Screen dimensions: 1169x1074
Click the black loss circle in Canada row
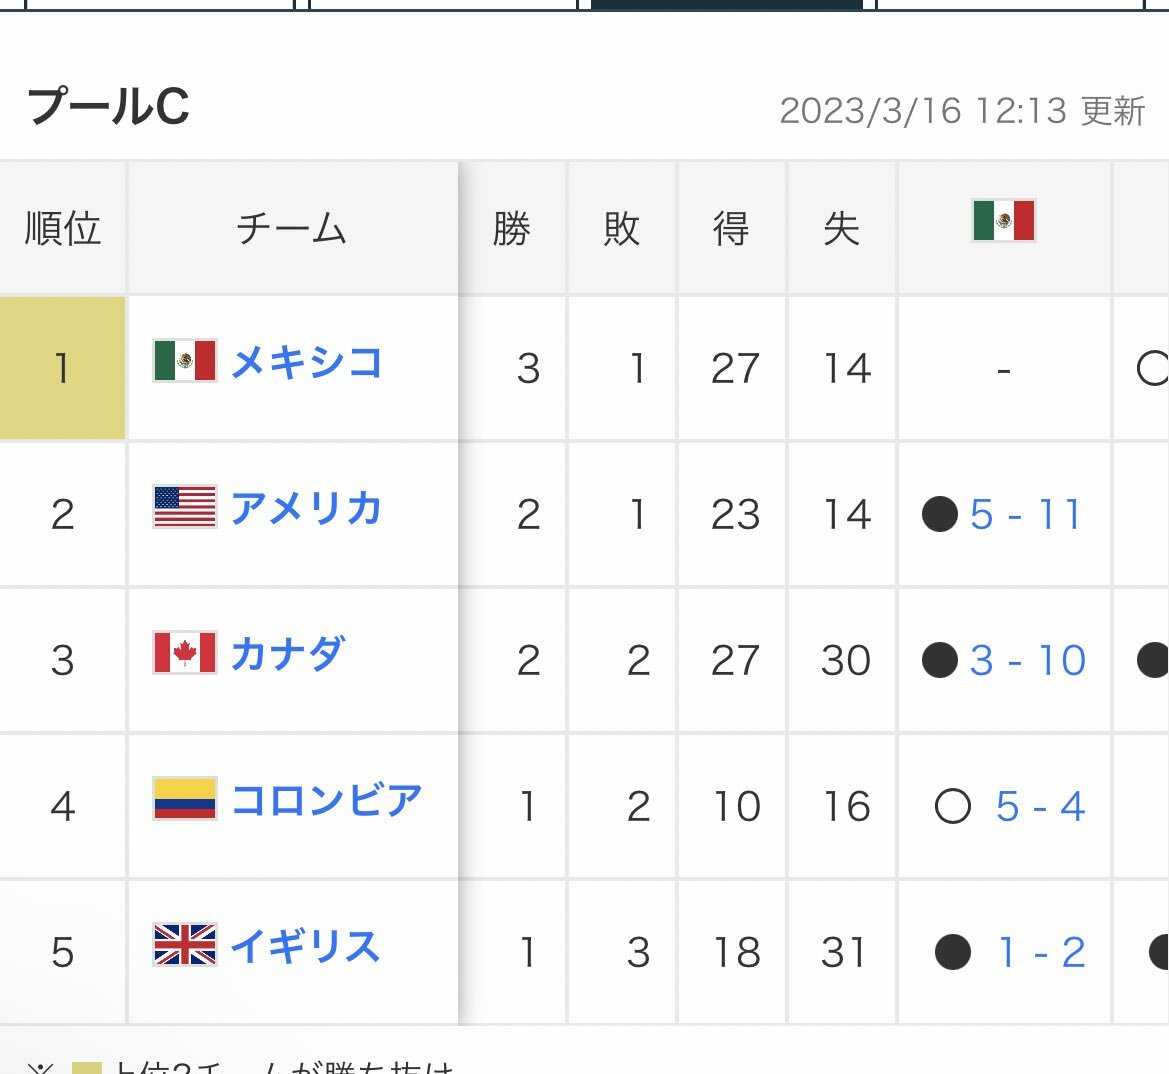point(939,660)
